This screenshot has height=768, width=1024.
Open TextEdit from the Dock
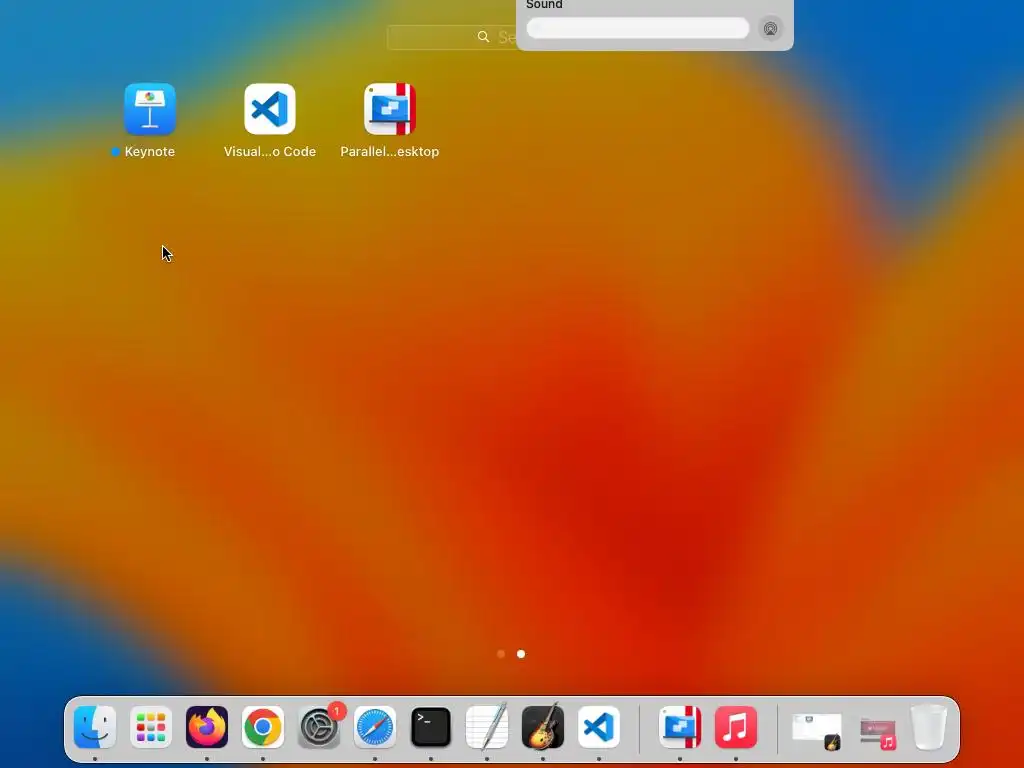[487, 727]
